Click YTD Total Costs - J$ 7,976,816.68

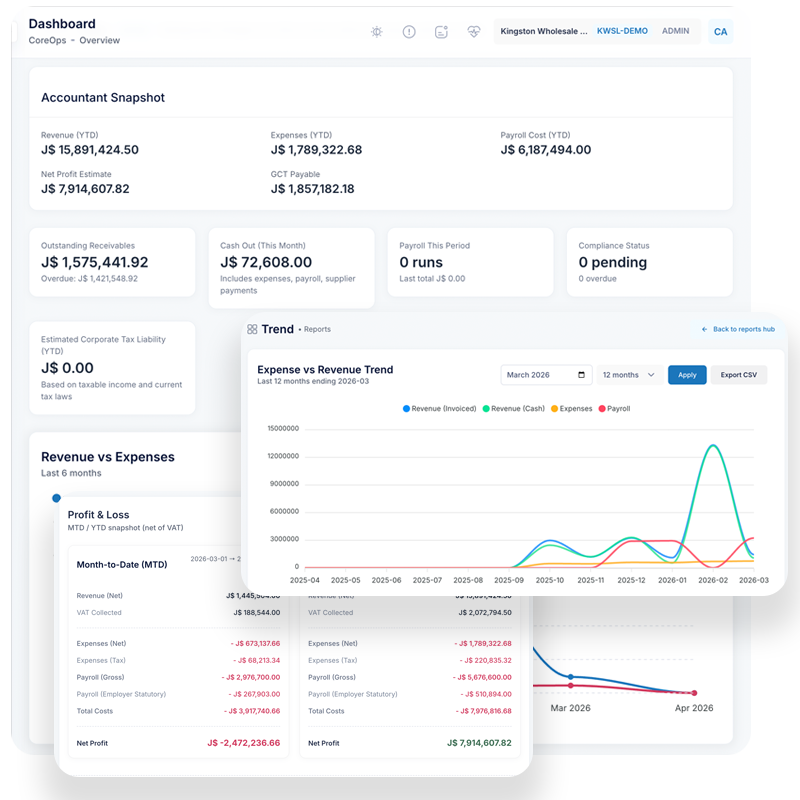[x=483, y=711]
